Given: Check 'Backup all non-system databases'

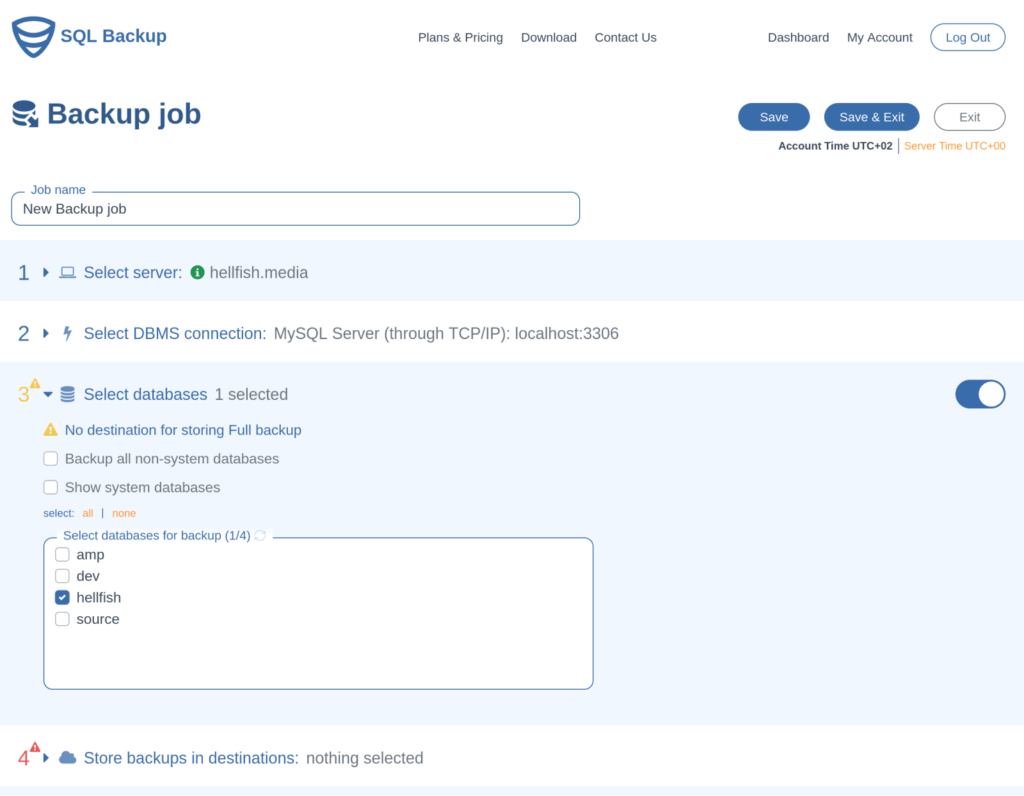Looking at the screenshot, I should pyautogui.click(x=51, y=458).
